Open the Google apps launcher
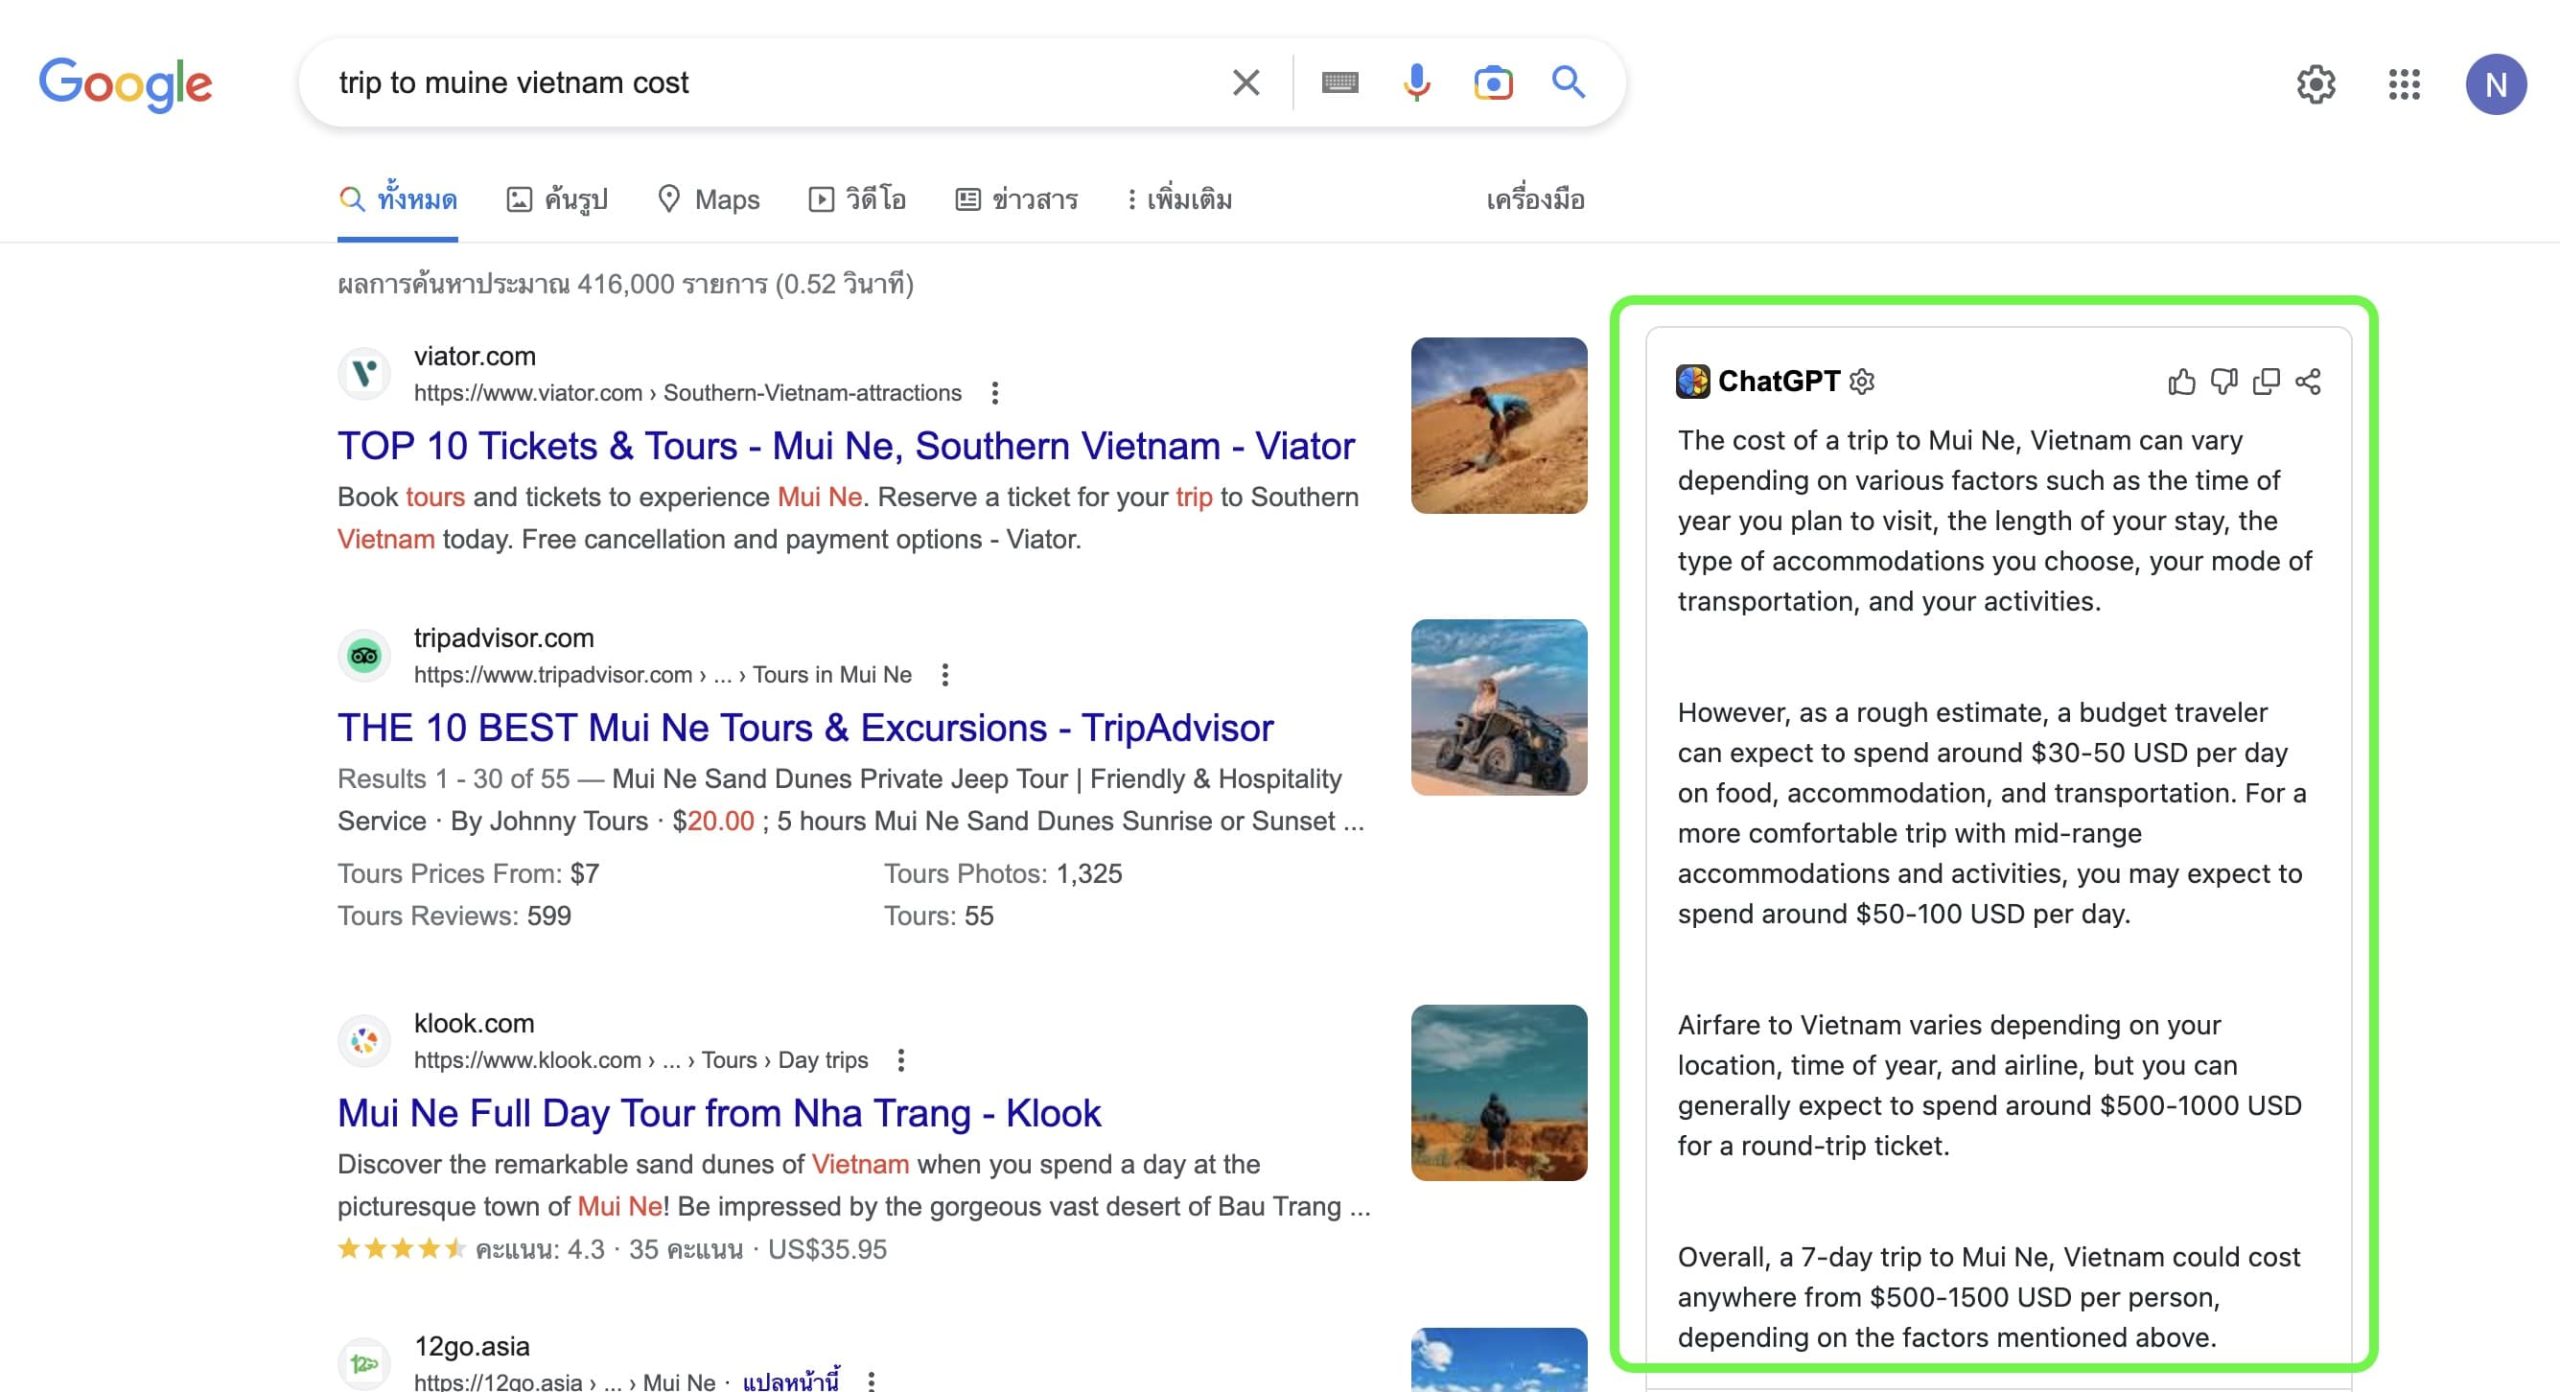Viewport: 2560px width, 1392px height. (x=2404, y=86)
